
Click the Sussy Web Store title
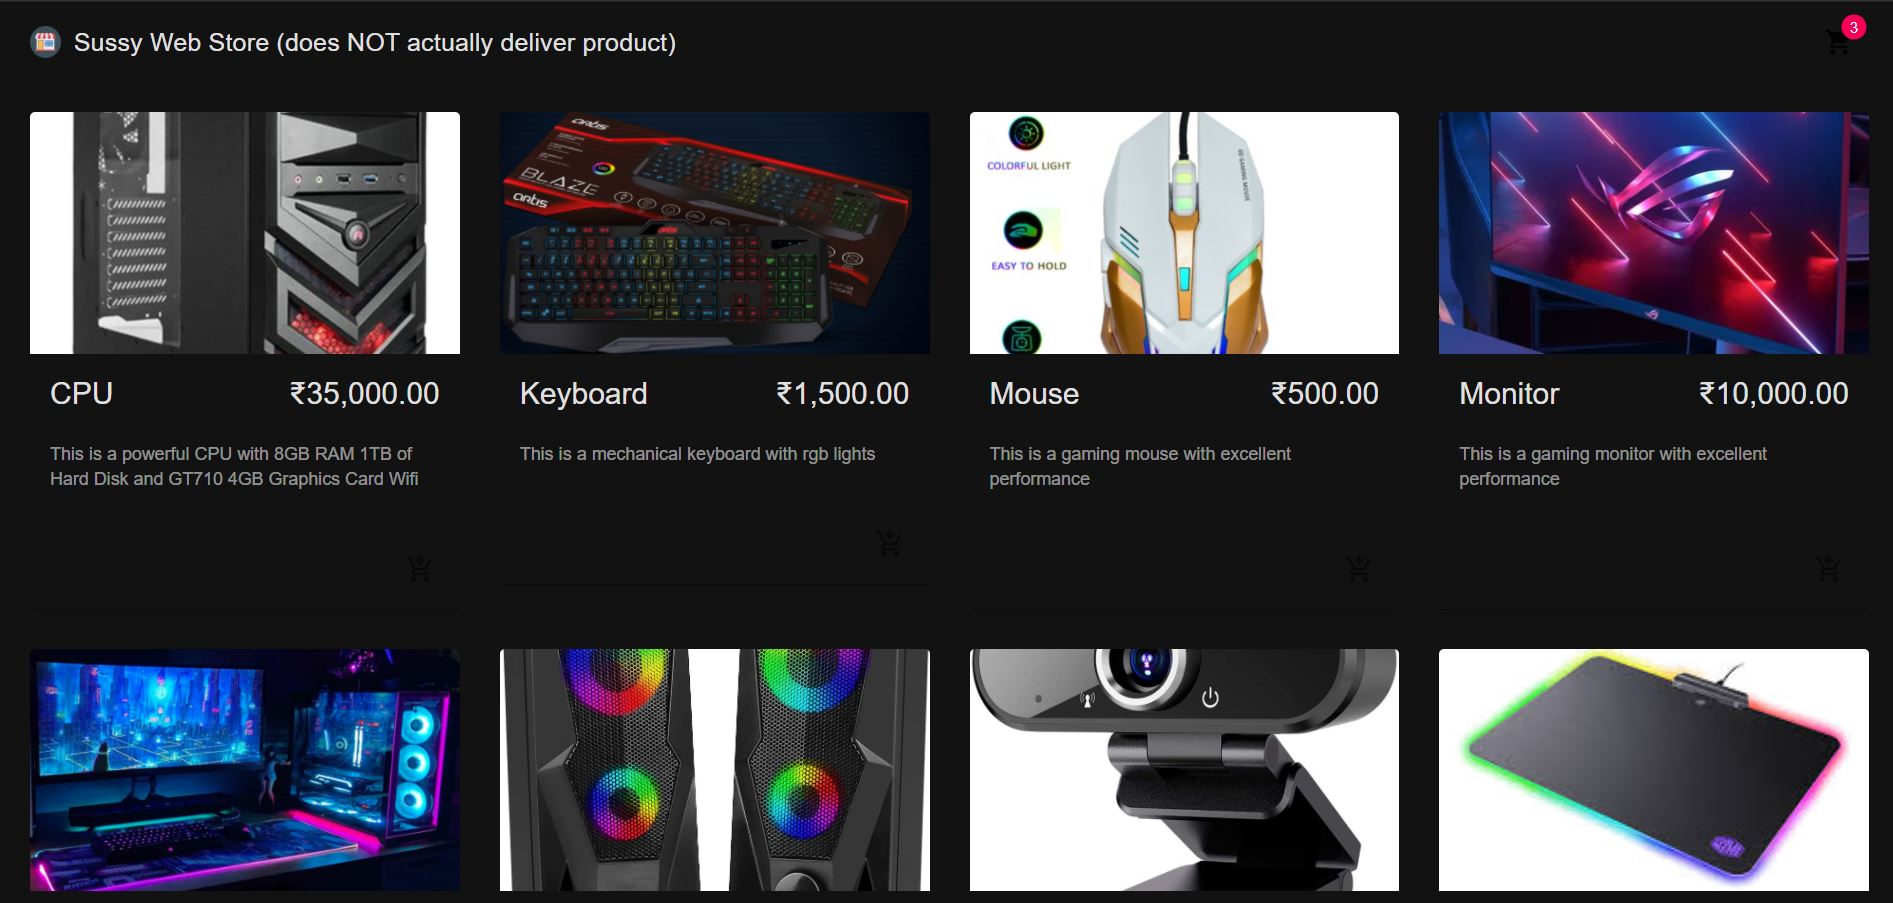coord(375,42)
